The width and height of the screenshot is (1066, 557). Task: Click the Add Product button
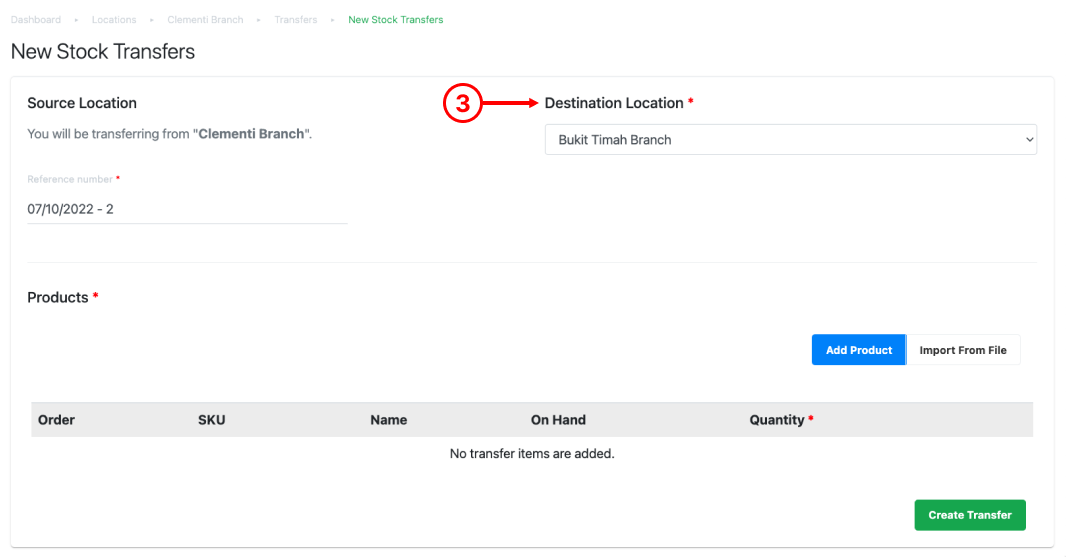(x=859, y=350)
